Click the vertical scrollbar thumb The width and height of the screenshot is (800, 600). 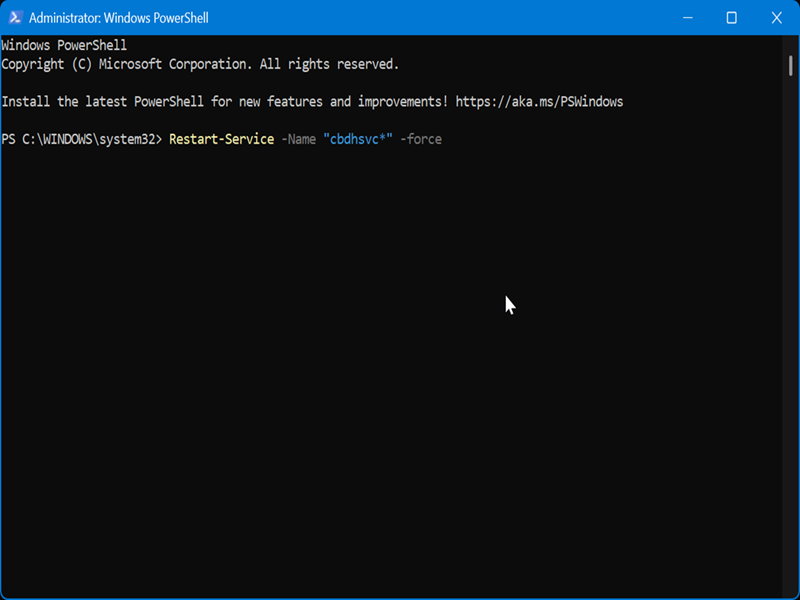(x=790, y=66)
